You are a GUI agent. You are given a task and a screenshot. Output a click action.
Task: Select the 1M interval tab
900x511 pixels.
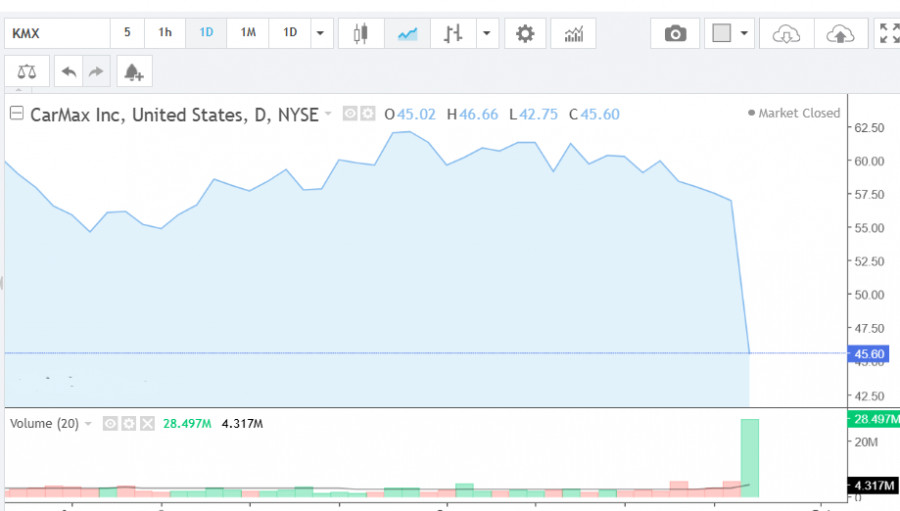pos(248,33)
